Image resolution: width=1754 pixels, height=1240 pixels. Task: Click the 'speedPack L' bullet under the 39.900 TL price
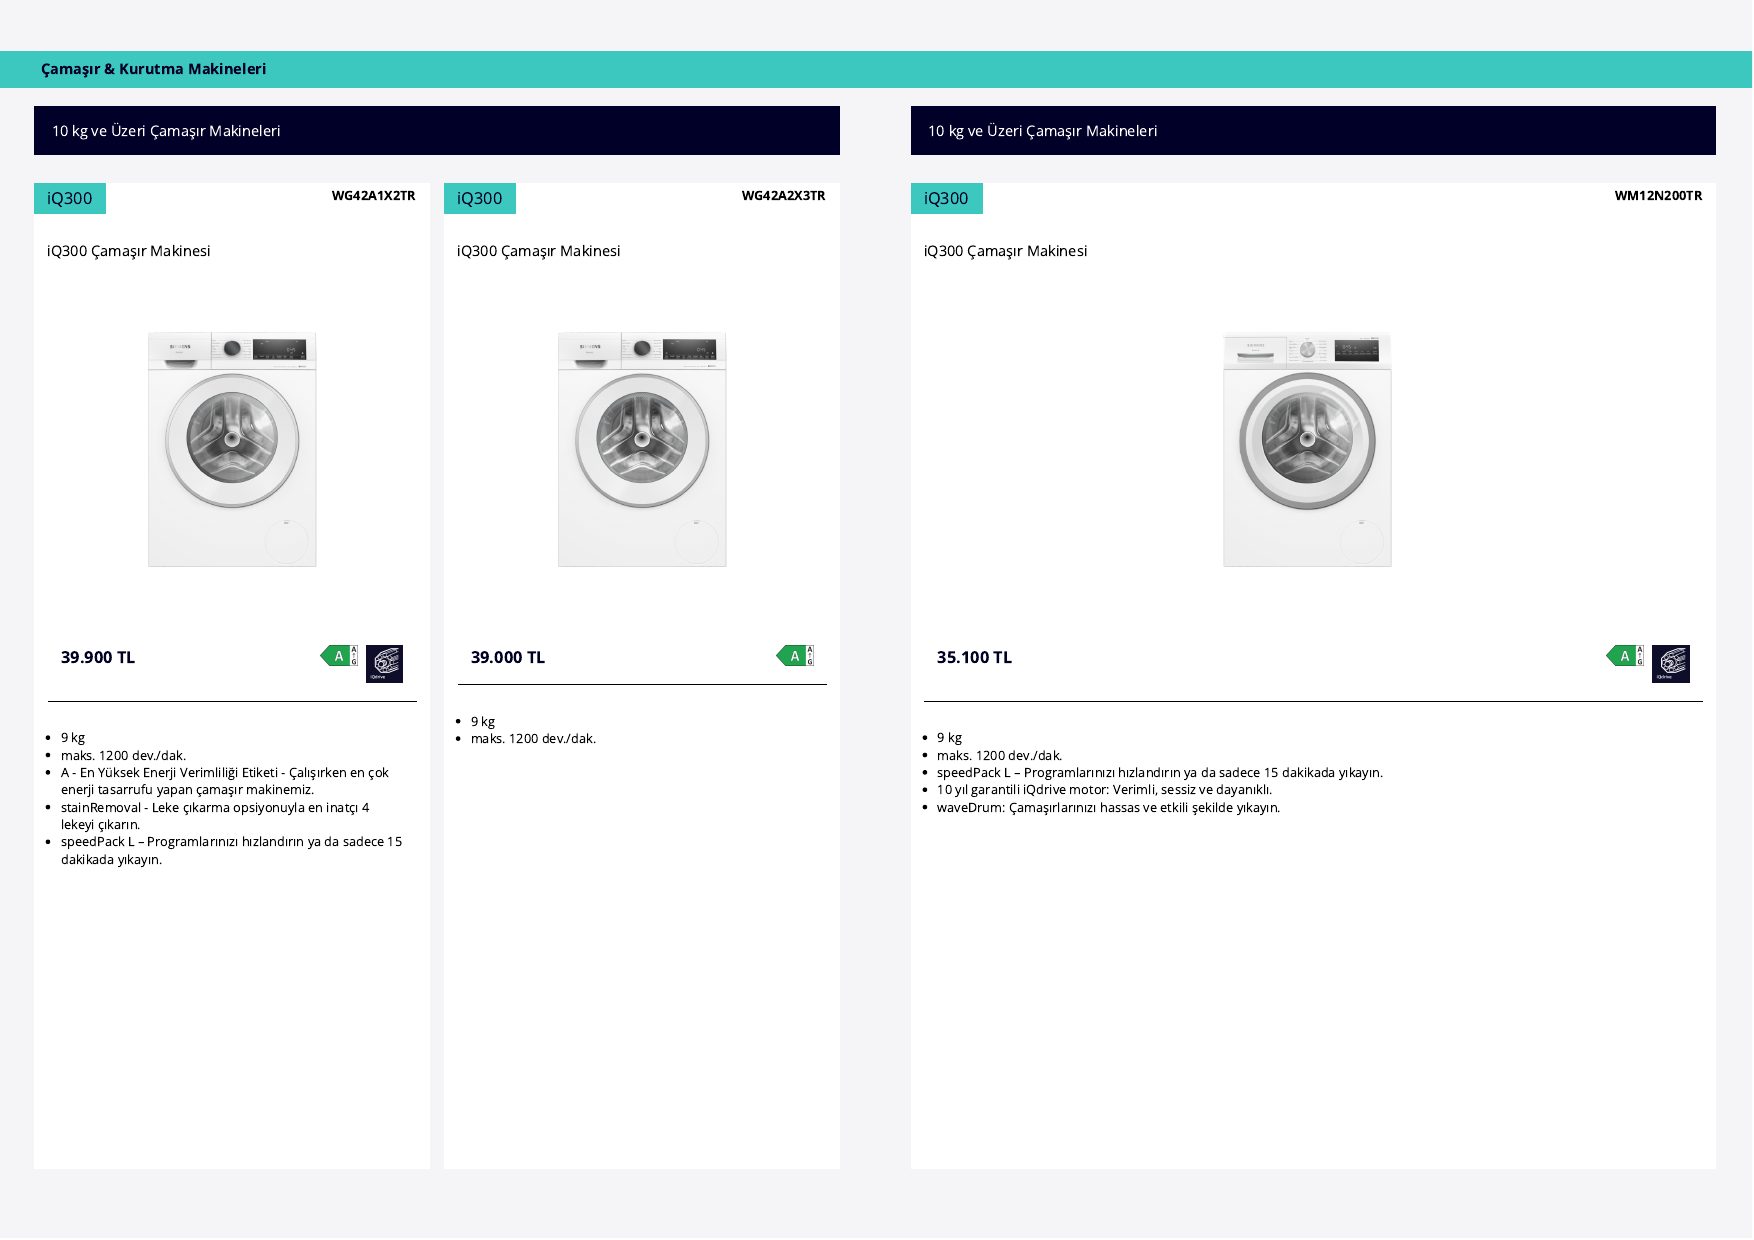tap(231, 851)
